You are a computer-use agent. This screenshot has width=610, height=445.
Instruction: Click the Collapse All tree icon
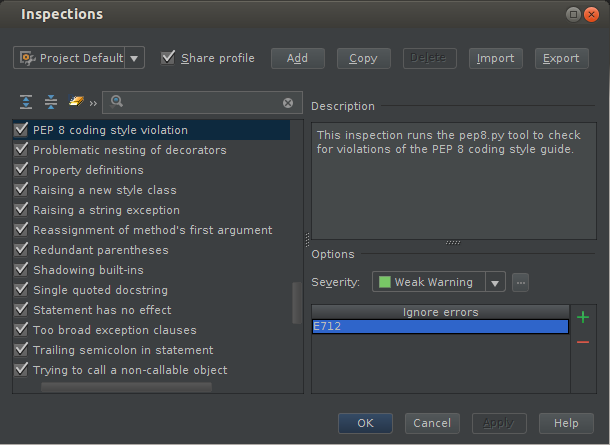click(x=50, y=102)
